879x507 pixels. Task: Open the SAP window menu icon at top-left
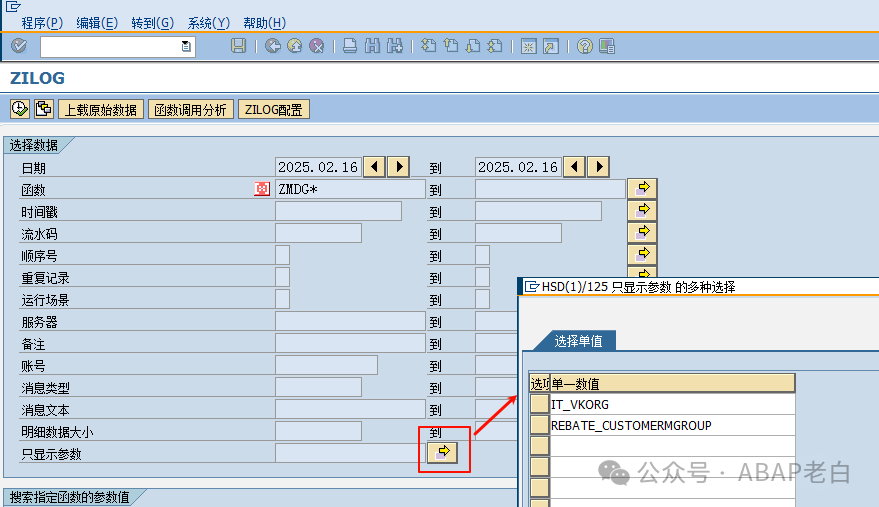[x=12, y=6]
